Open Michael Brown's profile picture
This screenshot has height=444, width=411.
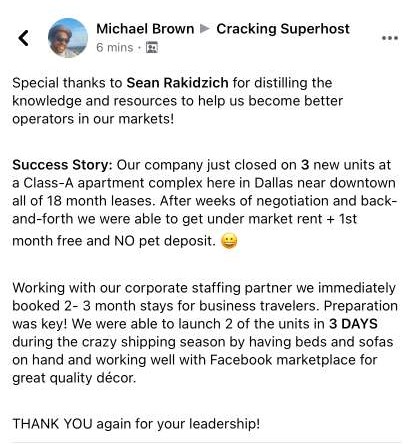click(68, 38)
